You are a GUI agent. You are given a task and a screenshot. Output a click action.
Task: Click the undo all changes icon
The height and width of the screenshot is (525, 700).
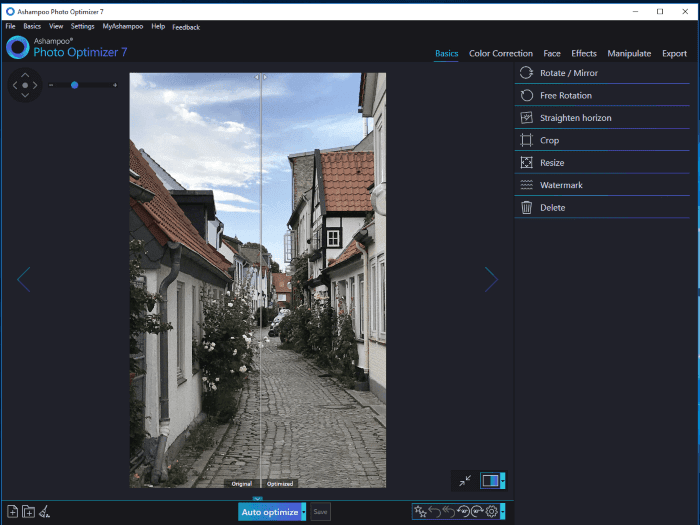pyautogui.click(x=449, y=511)
